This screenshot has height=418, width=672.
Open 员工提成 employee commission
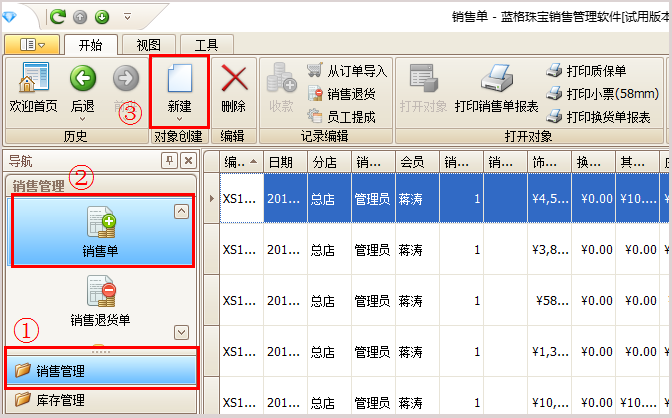click(342, 117)
